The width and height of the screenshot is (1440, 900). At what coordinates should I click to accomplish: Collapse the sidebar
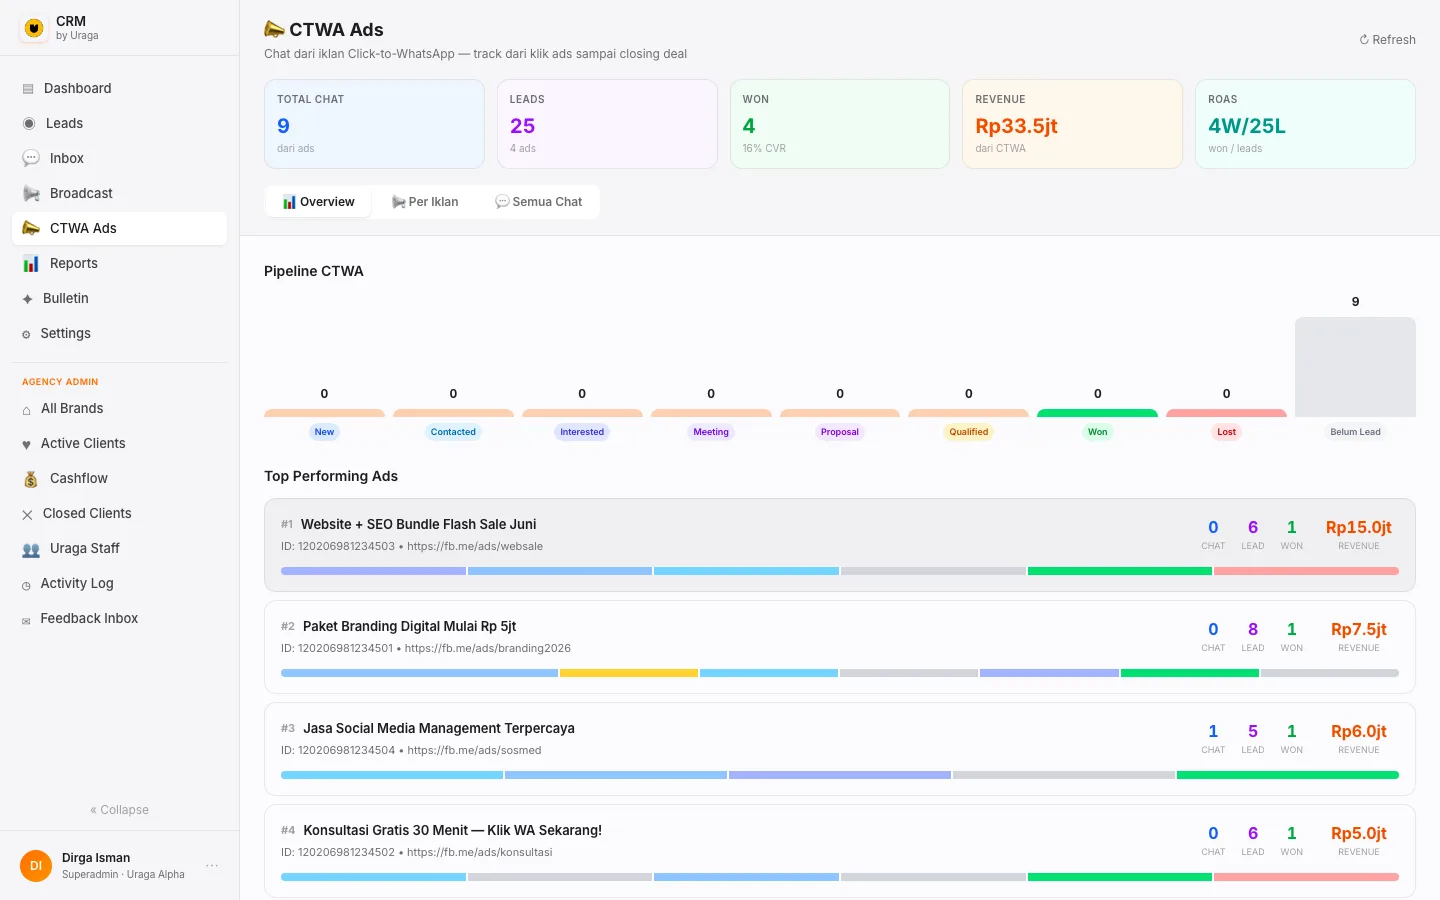pyautogui.click(x=120, y=810)
